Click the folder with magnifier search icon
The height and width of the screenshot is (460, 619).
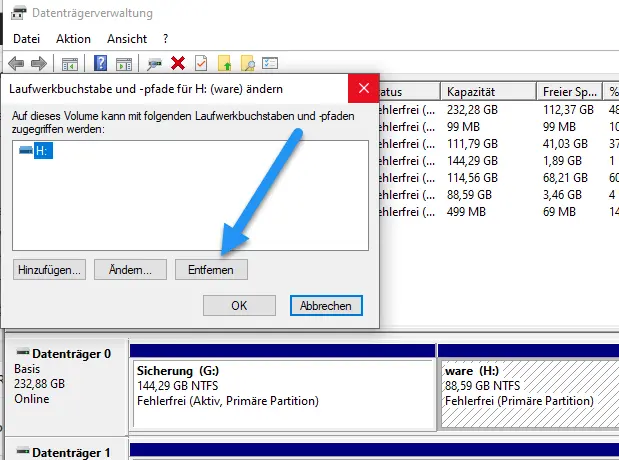coord(248,63)
